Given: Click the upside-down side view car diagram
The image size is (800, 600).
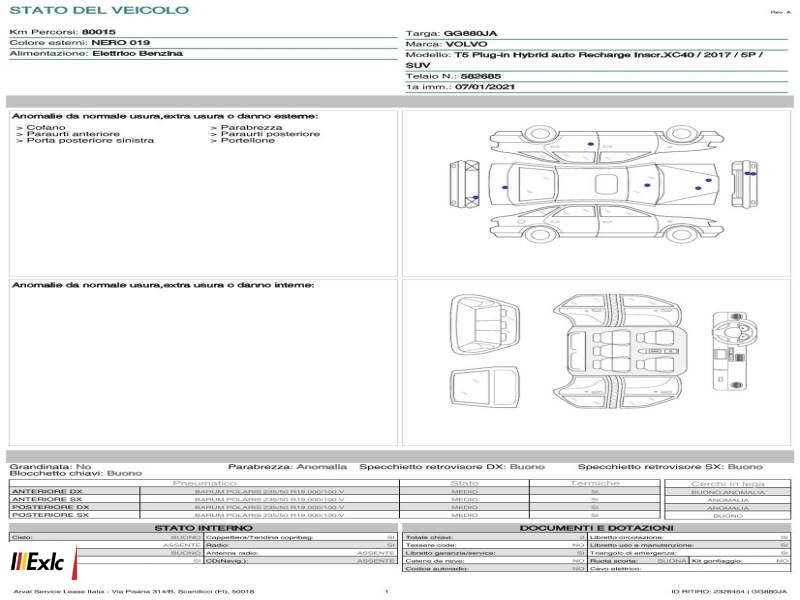Looking at the screenshot, I should (607, 144).
